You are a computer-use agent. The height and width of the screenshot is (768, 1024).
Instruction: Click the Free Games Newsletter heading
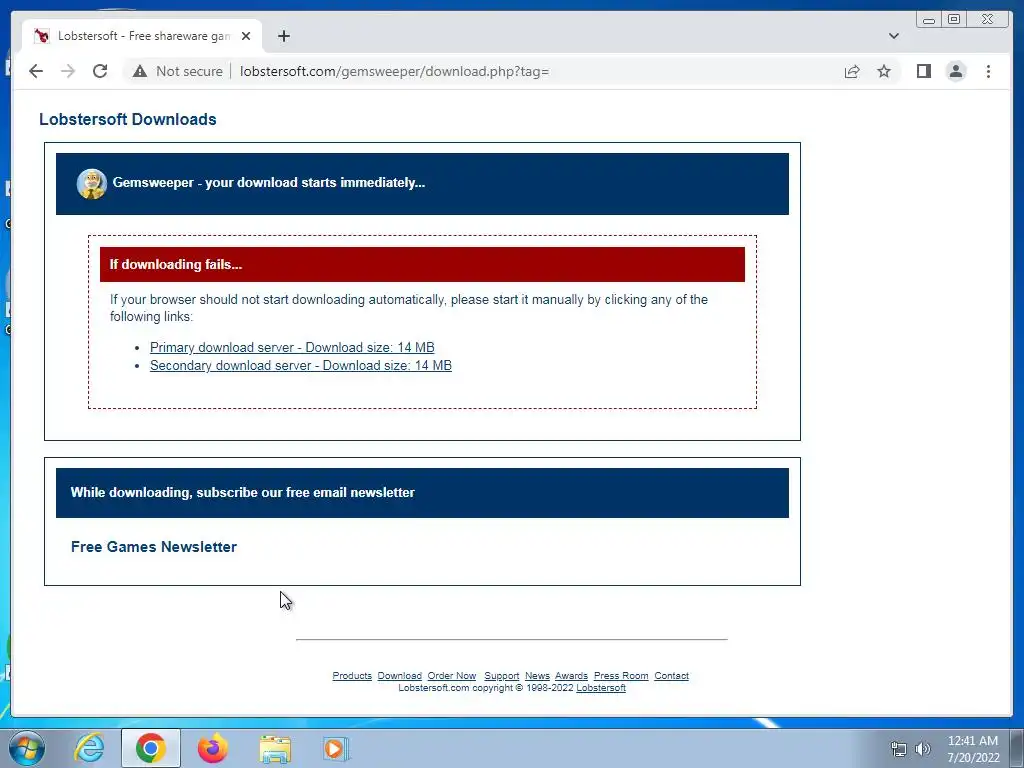pyautogui.click(x=154, y=547)
